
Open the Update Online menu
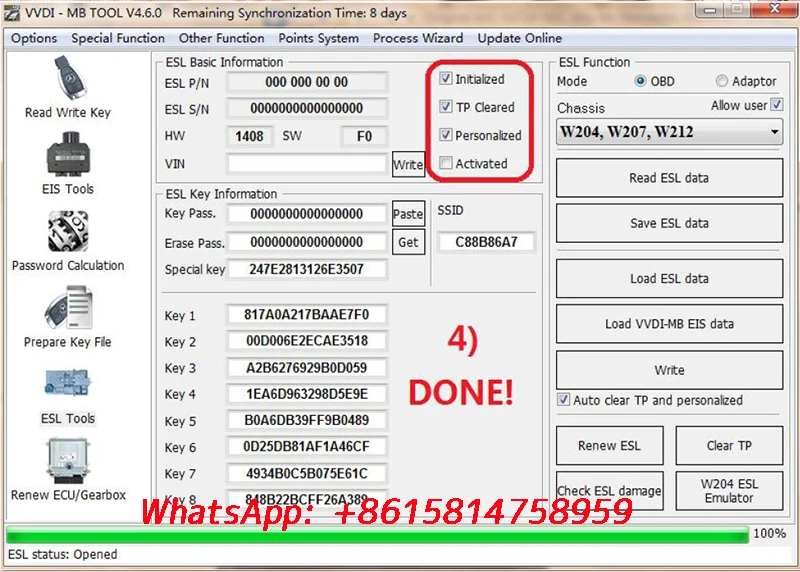point(519,38)
